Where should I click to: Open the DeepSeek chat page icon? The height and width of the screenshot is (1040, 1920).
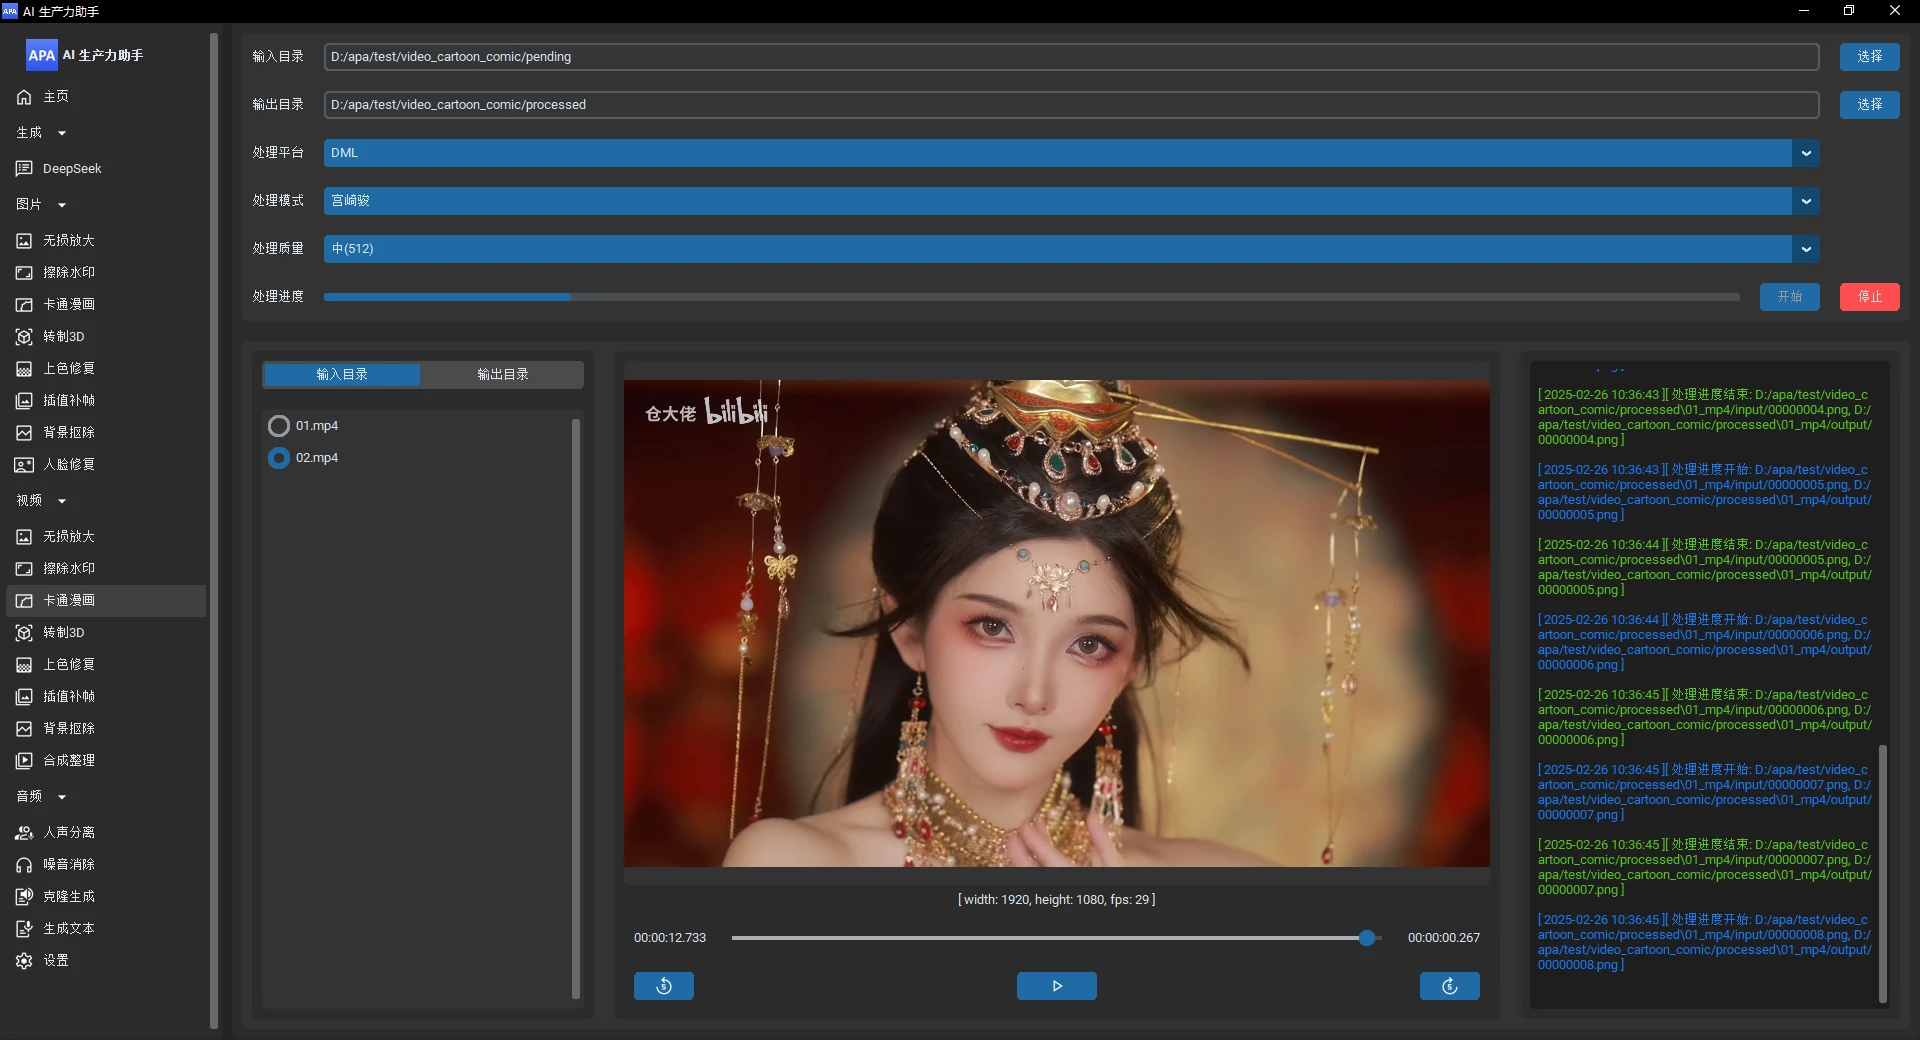(24, 169)
